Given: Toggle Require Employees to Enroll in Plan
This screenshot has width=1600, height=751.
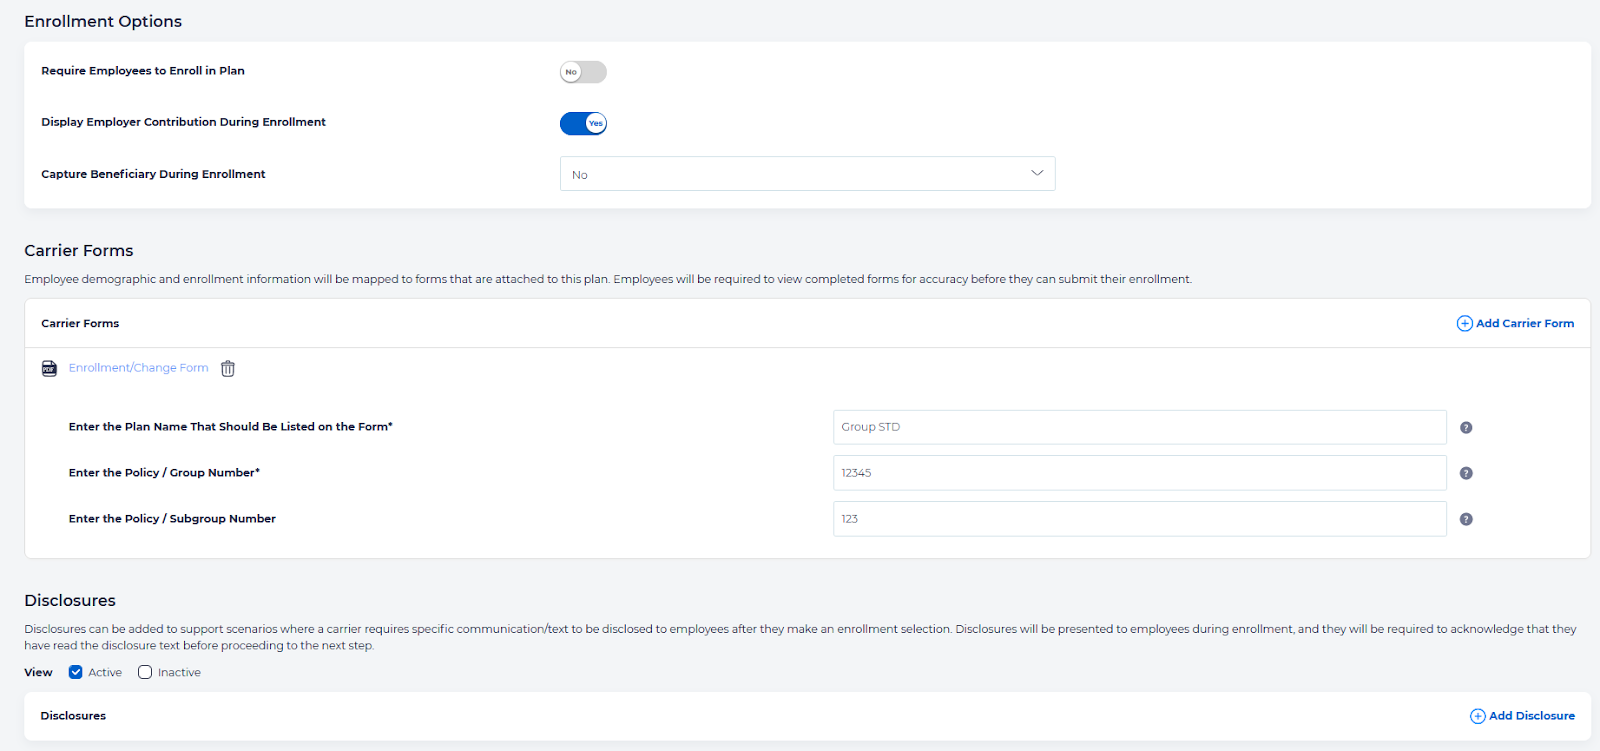Looking at the screenshot, I should coord(583,72).
